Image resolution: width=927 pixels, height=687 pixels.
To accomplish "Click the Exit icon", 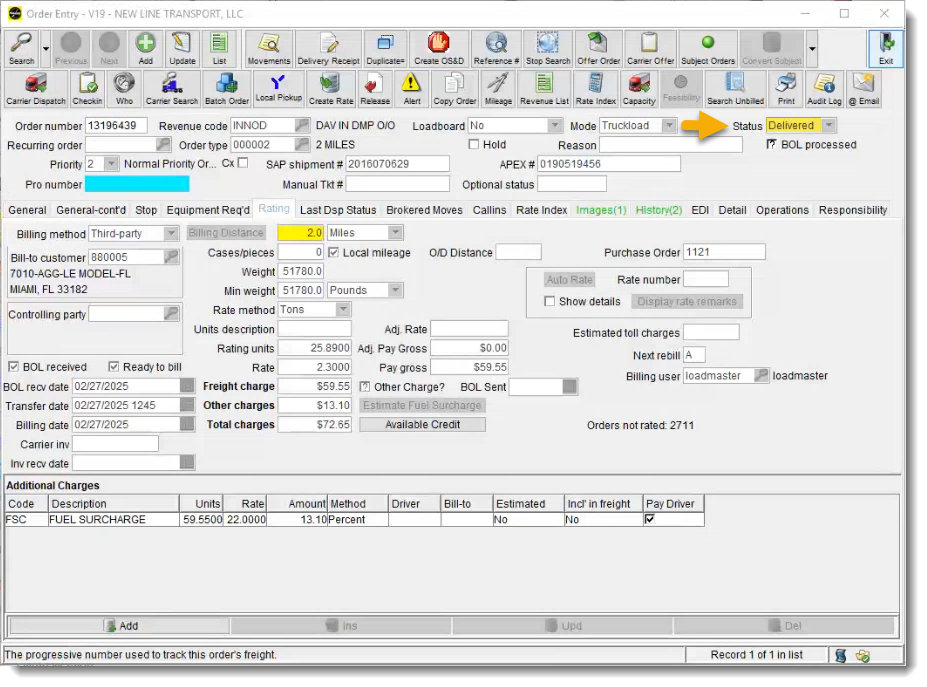I will pos(886,48).
